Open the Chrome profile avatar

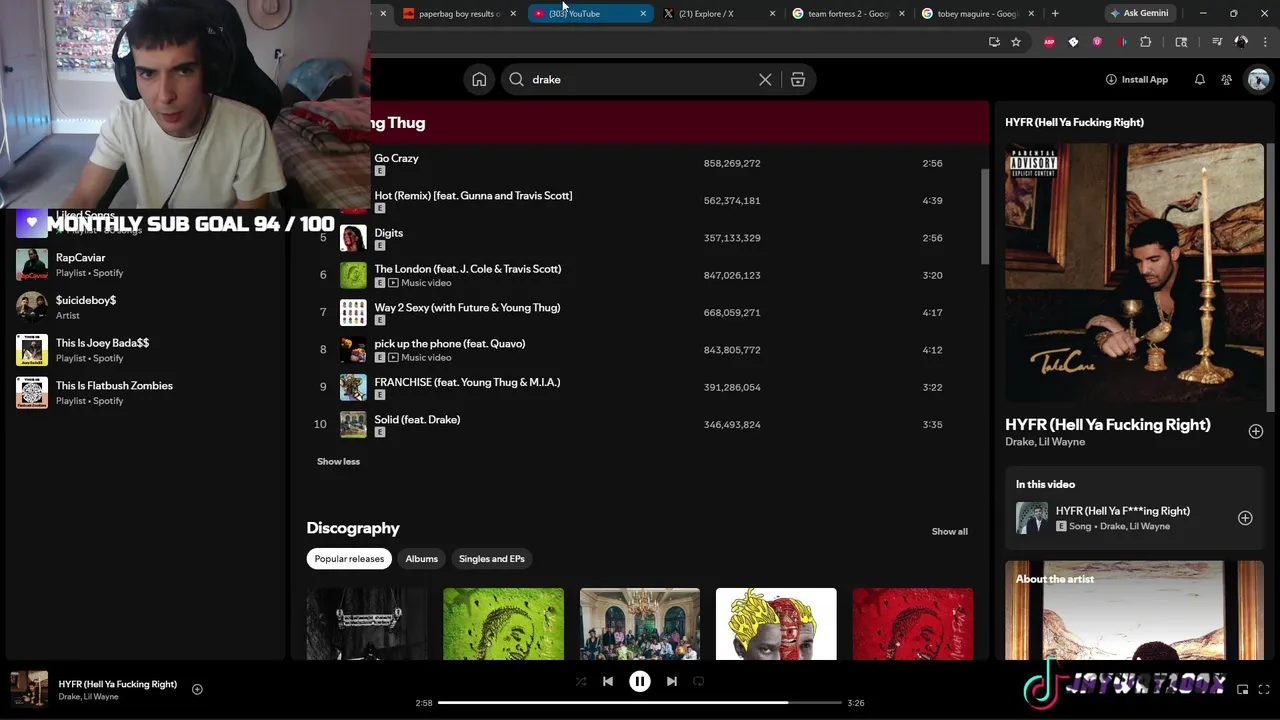(x=1241, y=42)
